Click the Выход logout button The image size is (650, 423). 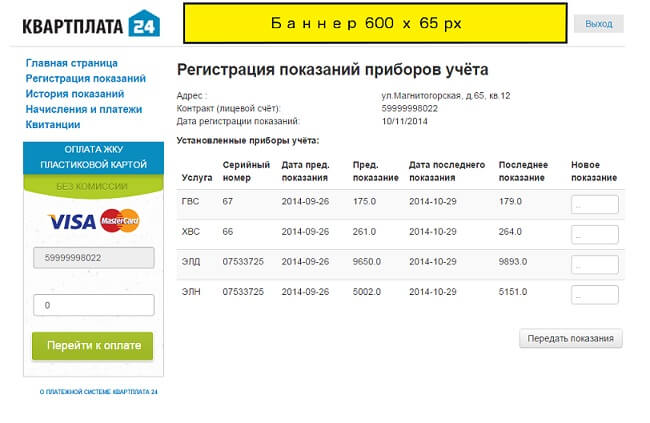click(x=599, y=24)
